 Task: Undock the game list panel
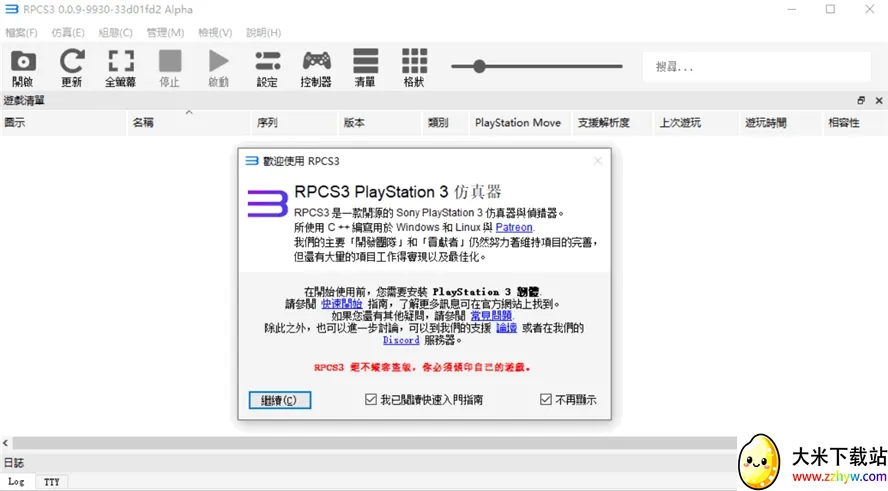861,100
